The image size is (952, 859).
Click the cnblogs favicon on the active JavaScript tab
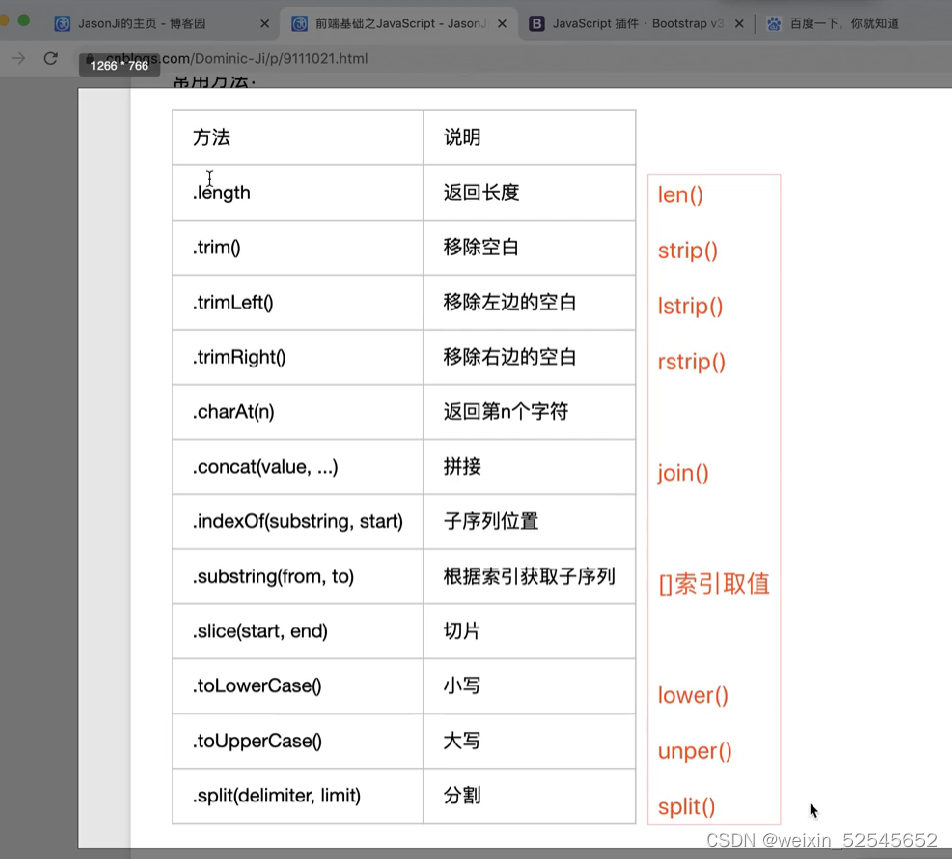(300, 23)
